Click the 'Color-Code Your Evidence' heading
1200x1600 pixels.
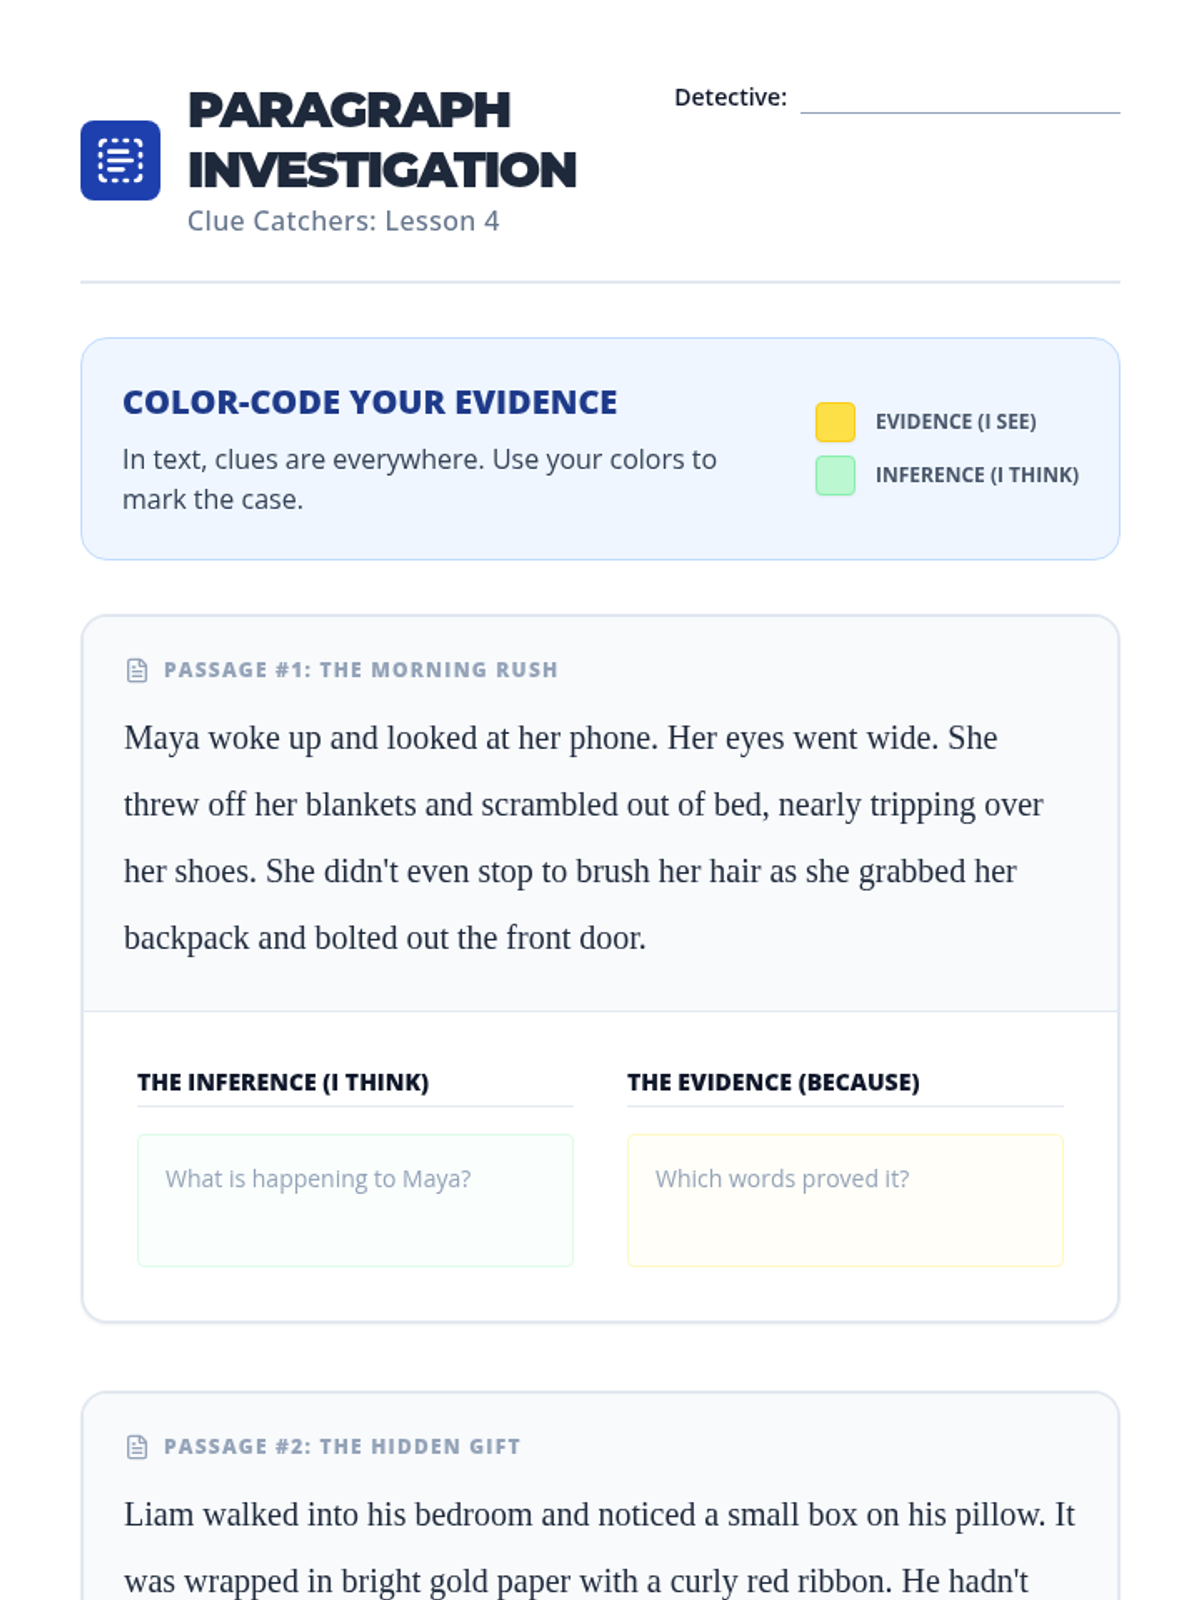pos(369,402)
